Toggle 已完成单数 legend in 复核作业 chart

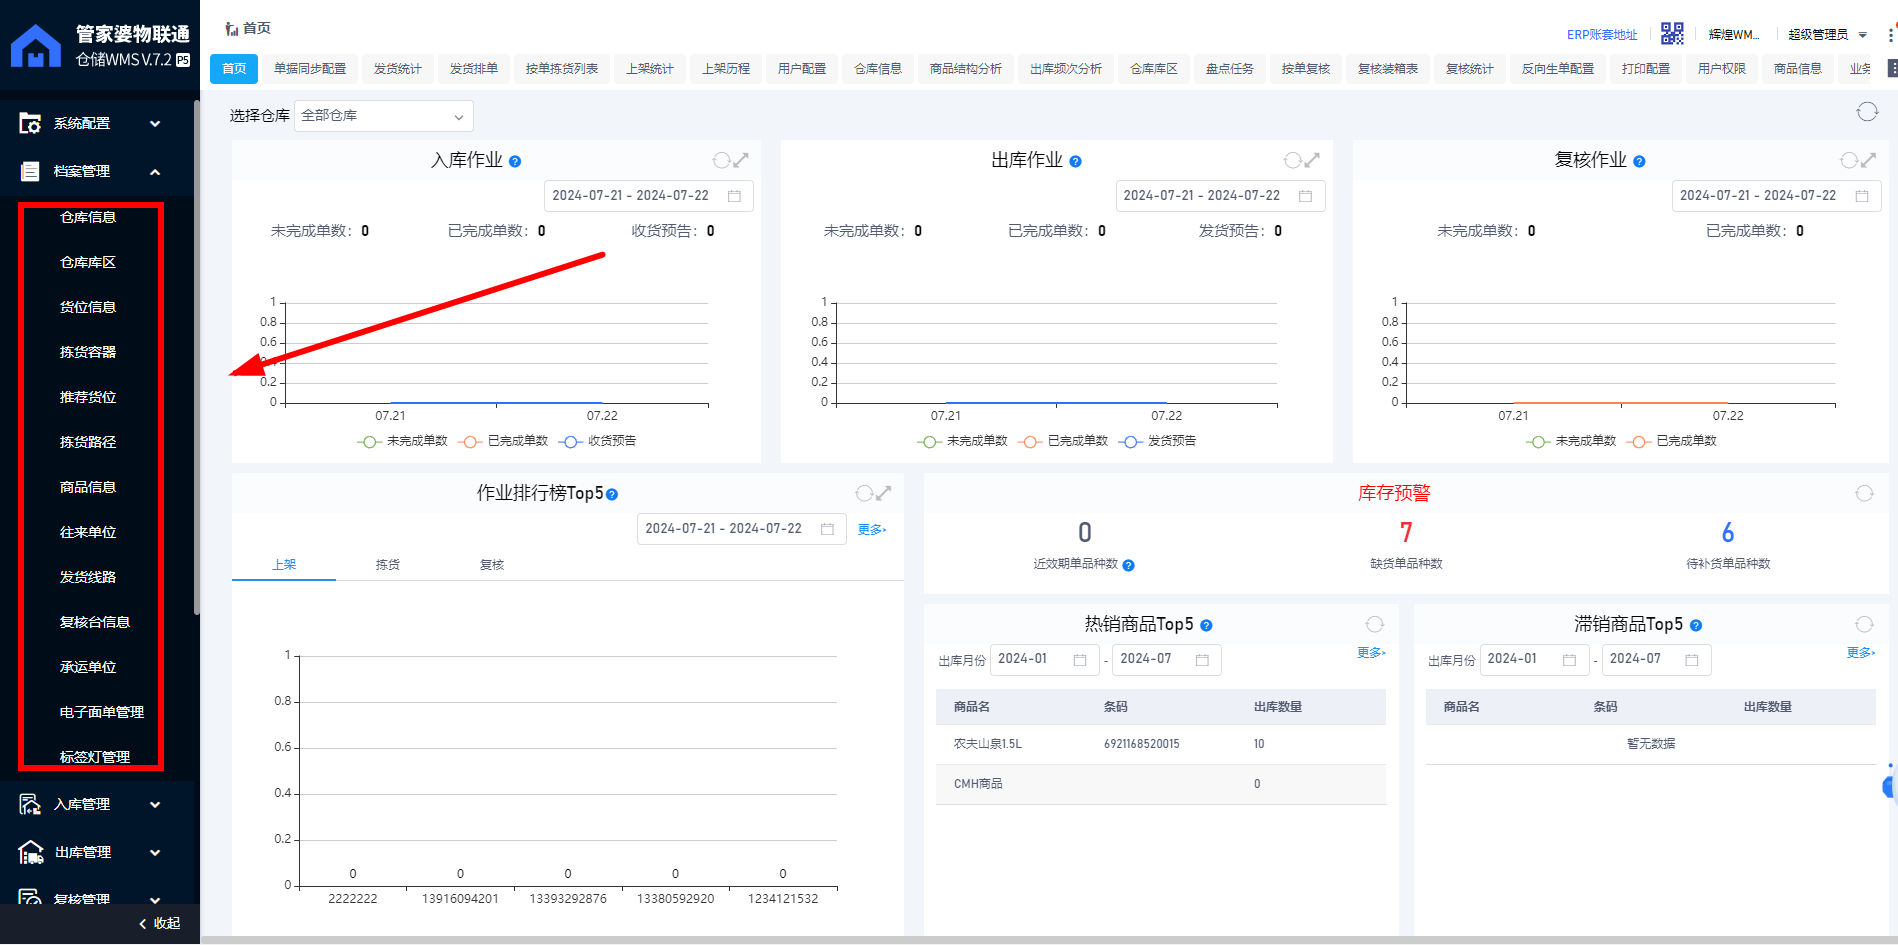point(1672,441)
